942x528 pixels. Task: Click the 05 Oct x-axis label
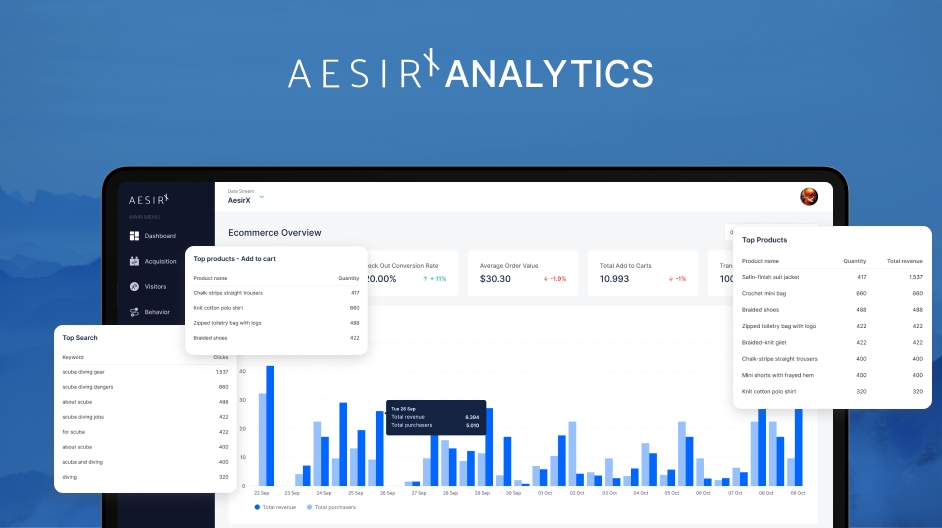tap(672, 493)
